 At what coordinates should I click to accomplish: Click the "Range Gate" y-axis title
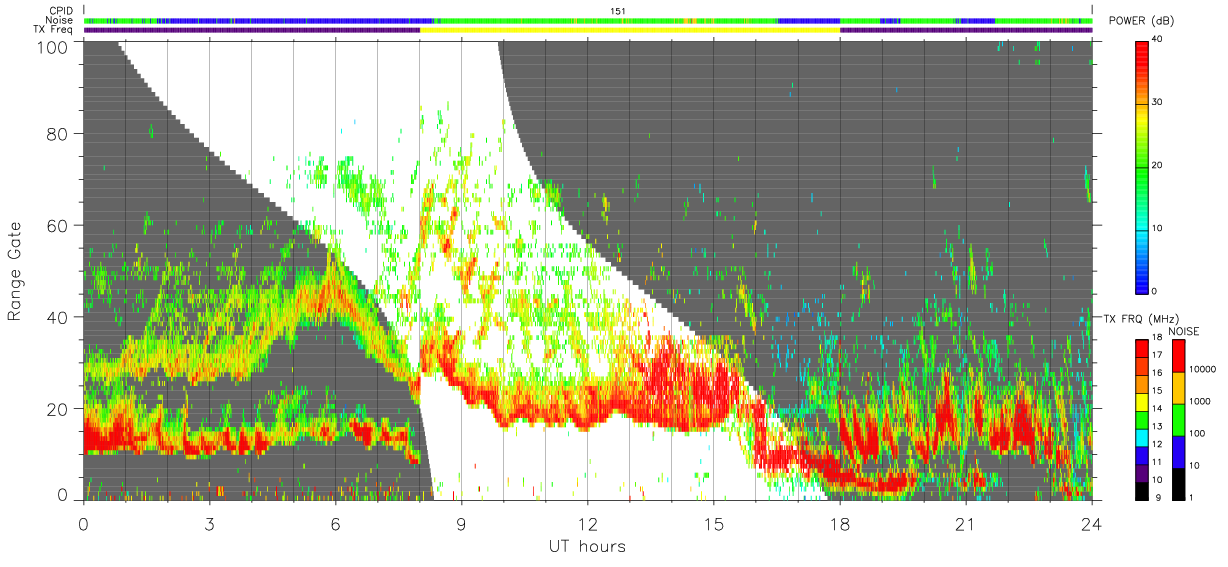tap(15, 271)
